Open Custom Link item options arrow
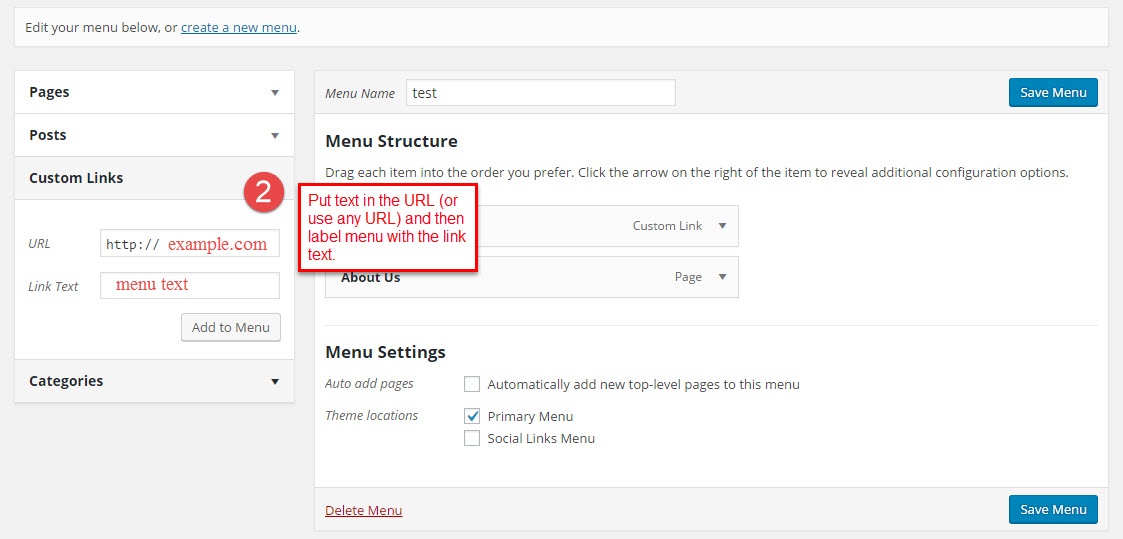 723,226
